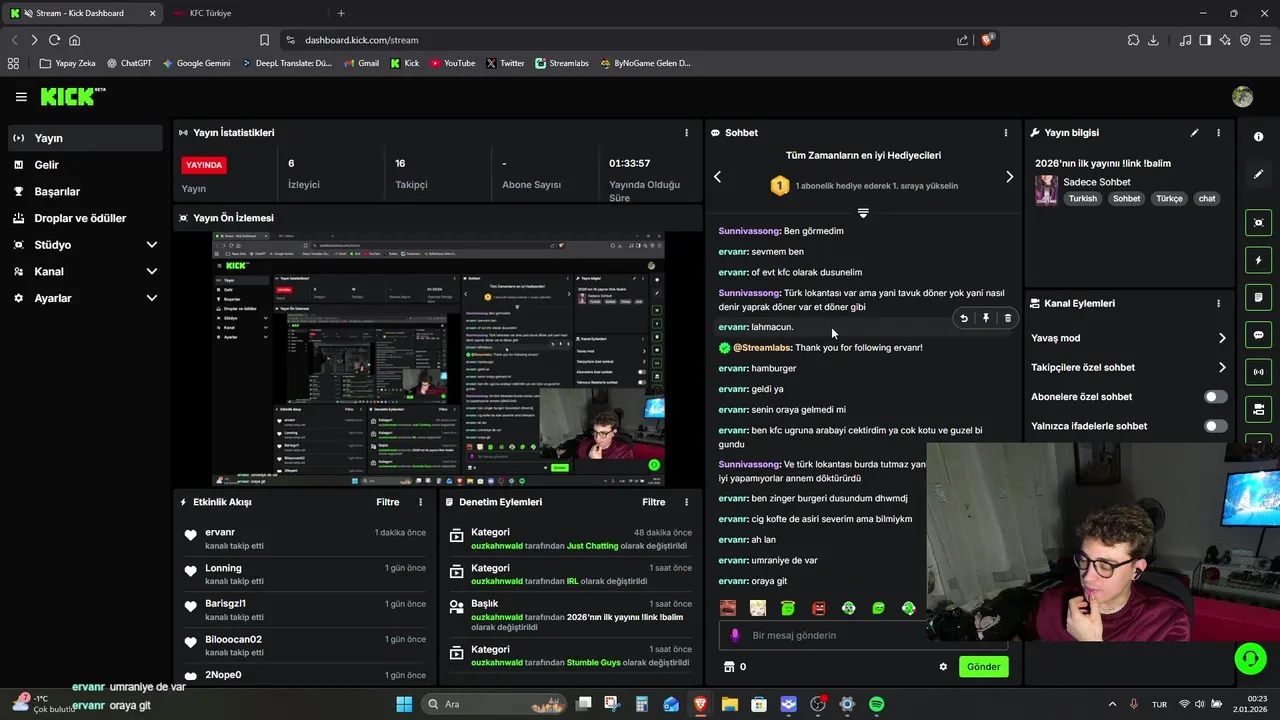The image size is (1280, 720).
Task: Delete the lahmacun chat message with the trash icon
Action: 1007,318
